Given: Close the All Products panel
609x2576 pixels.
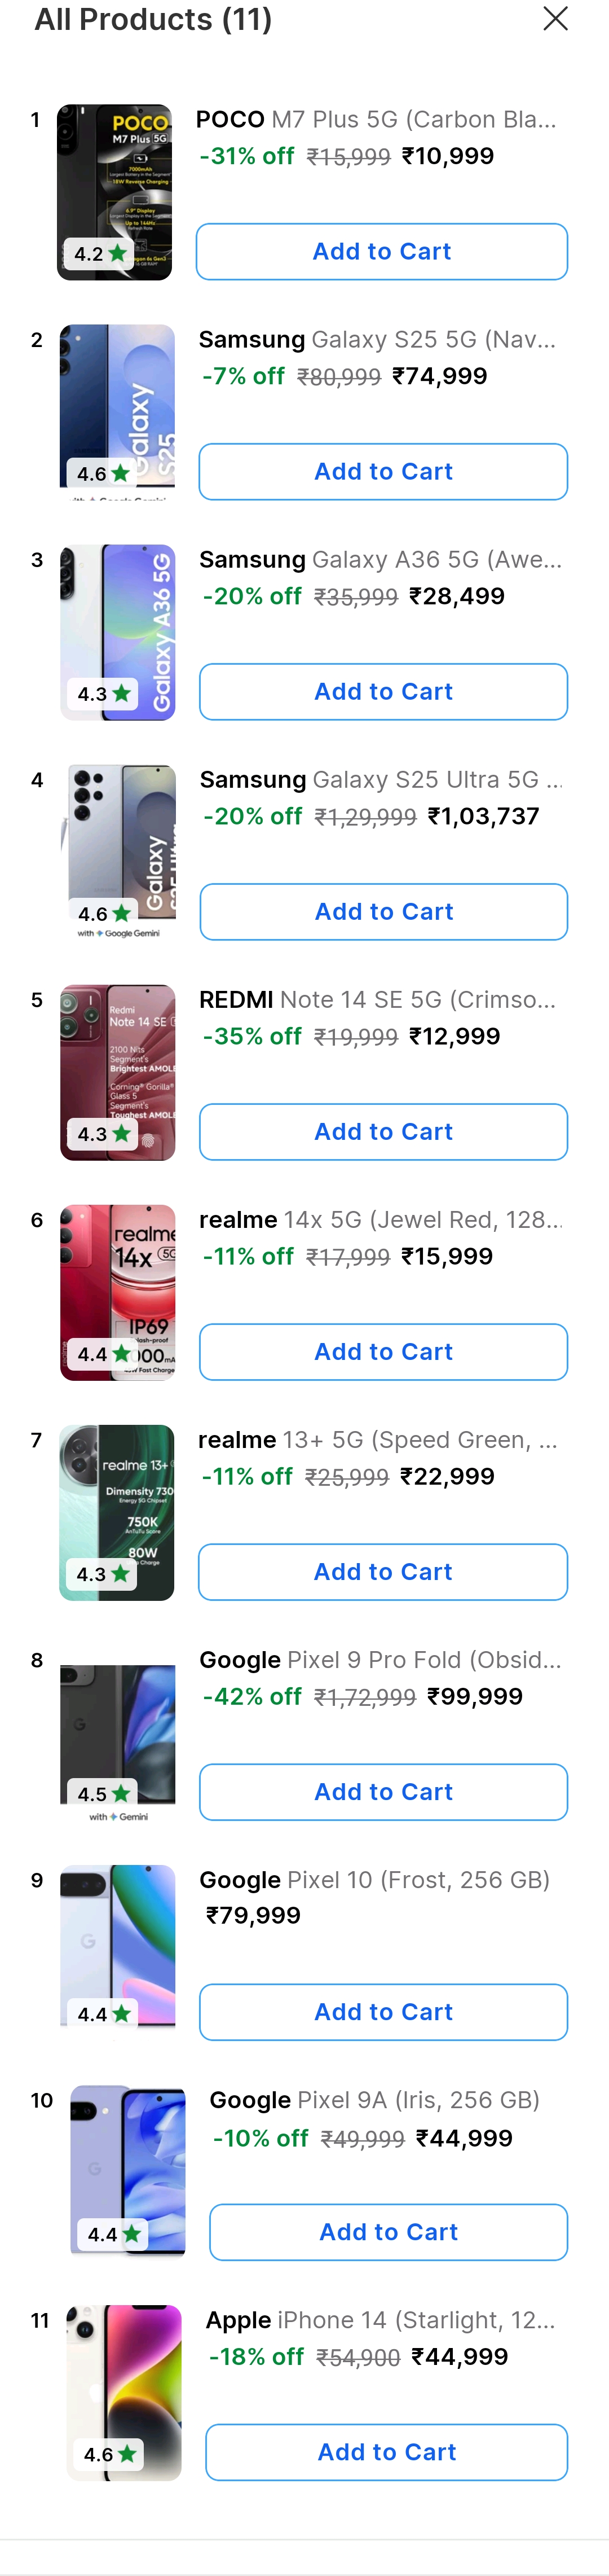Looking at the screenshot, I should (555, 19).
